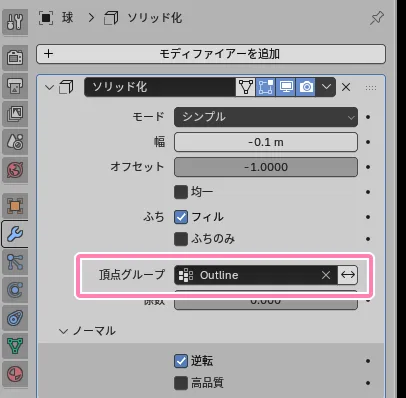
Task: Click the 幅 field showing -0.1 m
Action: tap(266, 142)
